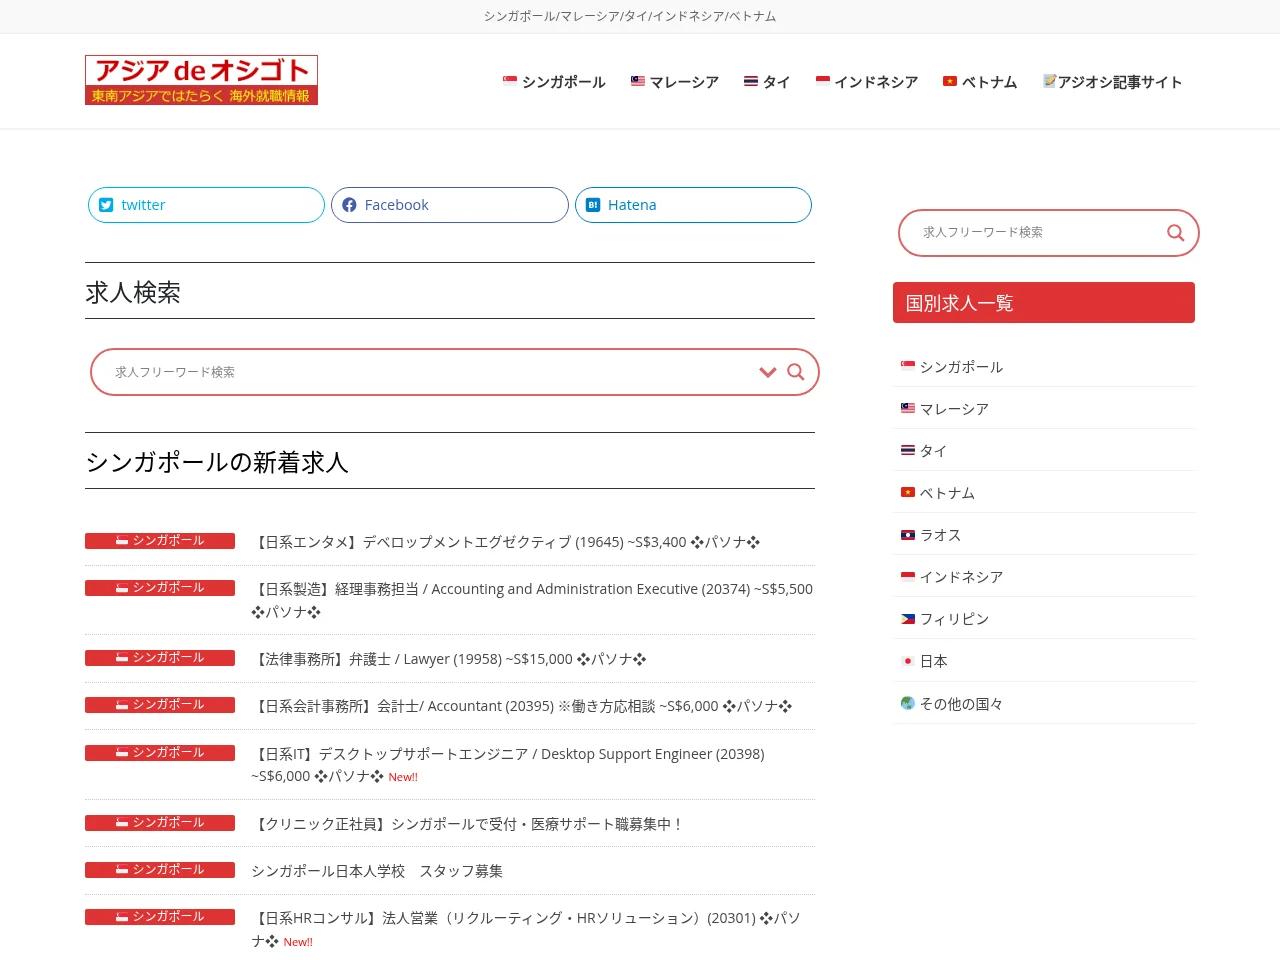Open the クリニック正社員 job listing
The image size is (1280, 960).
tap(468, 824)
